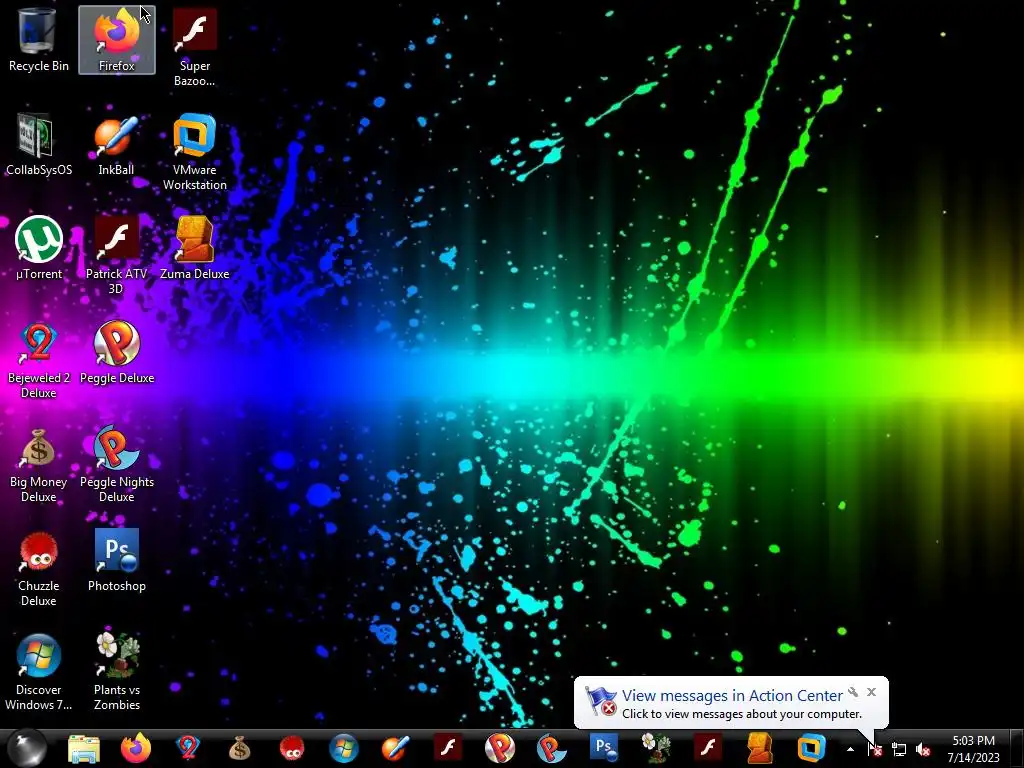Open the Recycle Bin desktop icon
Image resolution: width=1024 pixels, height=768 pixels.
[39, 40]
